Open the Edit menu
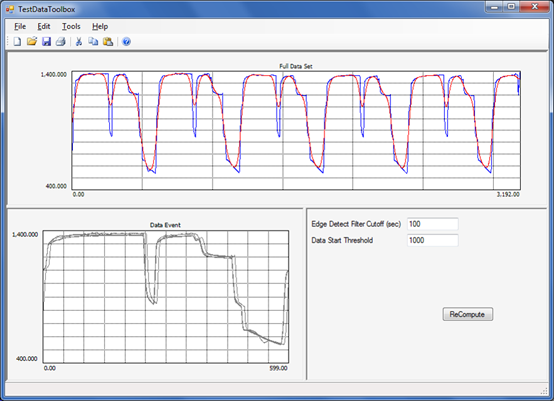The width and height of the screenshot is (554, 401). [44, 26]
